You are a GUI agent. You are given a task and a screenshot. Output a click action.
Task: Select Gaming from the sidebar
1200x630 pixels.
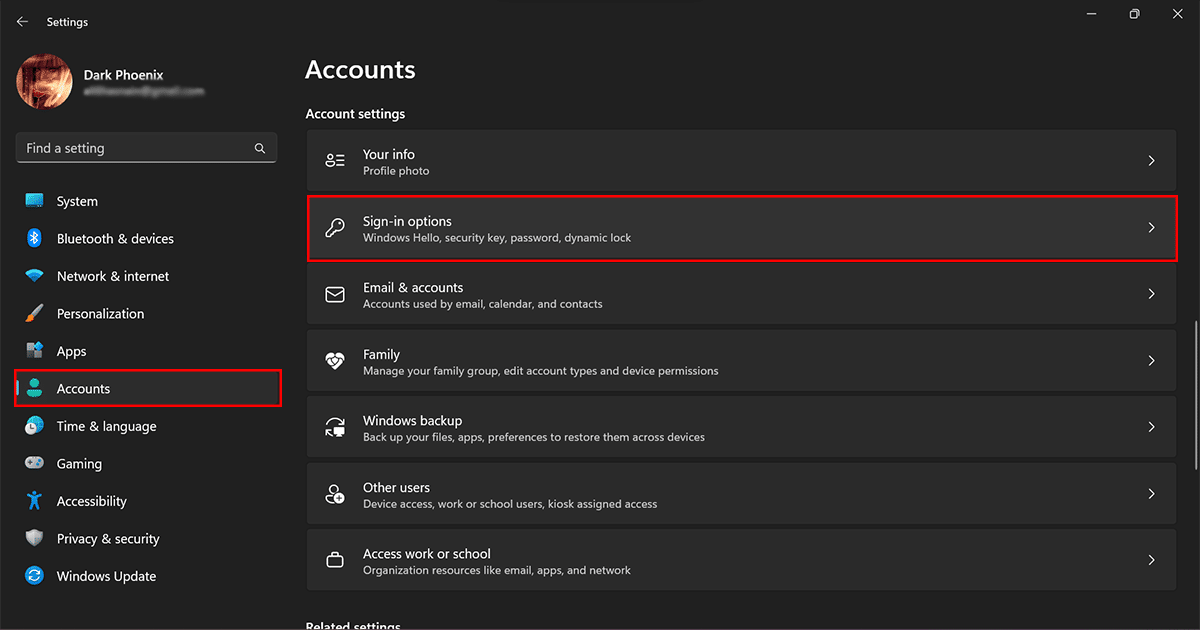pos(79,464)
